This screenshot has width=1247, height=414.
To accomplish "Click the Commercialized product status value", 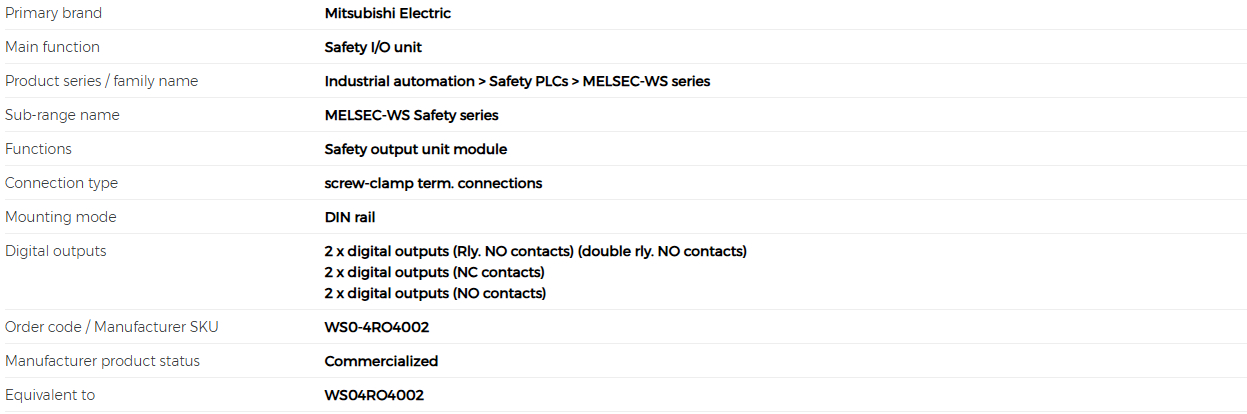I will (381, 361).
